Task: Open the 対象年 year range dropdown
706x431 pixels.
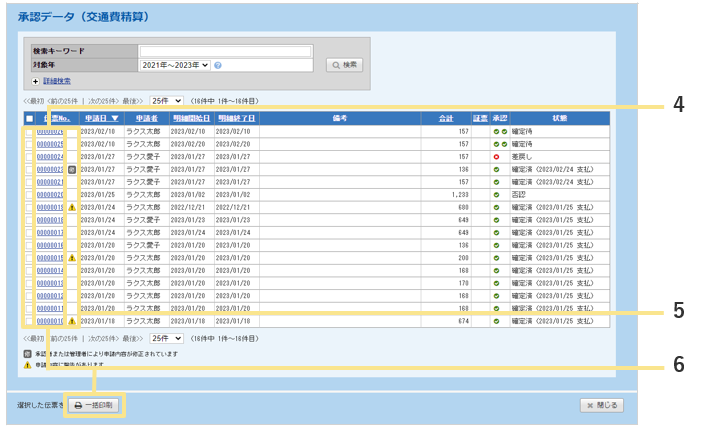Action: [174, 65]
